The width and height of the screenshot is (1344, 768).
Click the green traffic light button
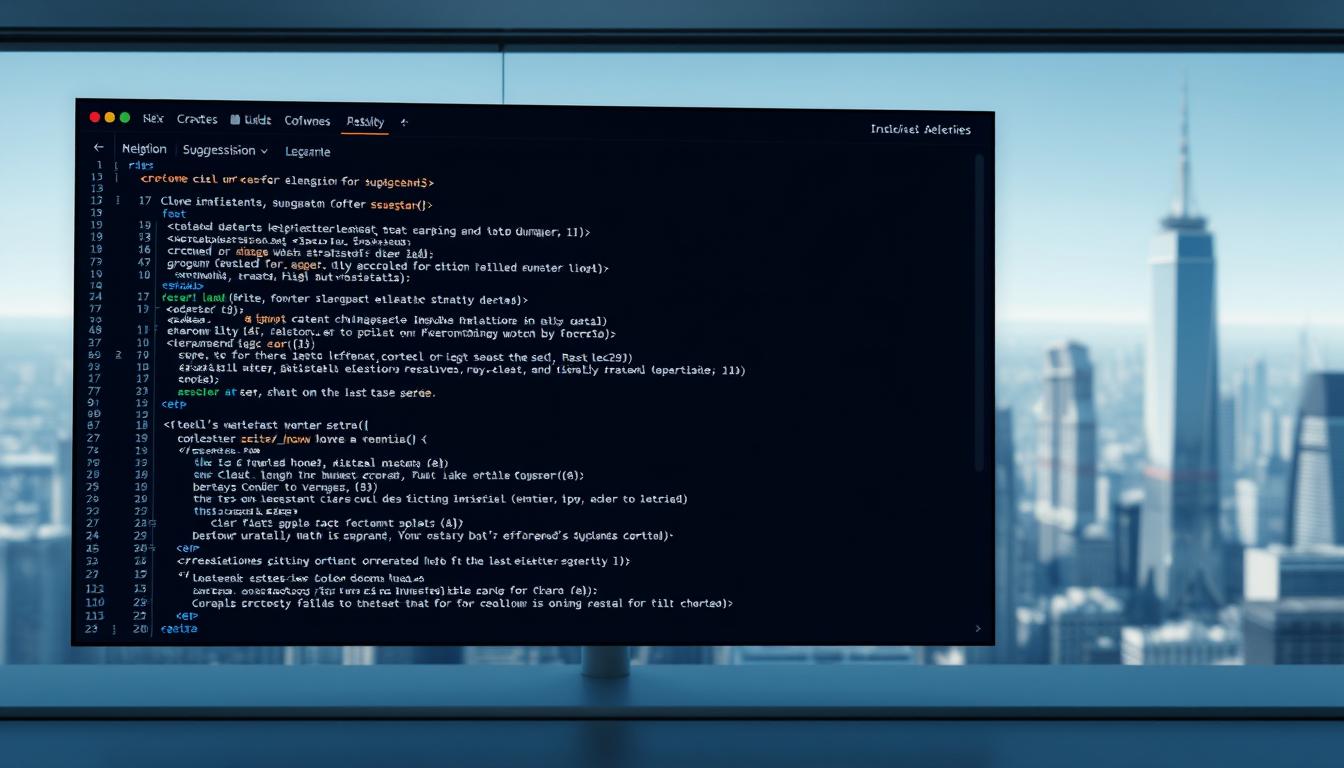coord(125,116)
